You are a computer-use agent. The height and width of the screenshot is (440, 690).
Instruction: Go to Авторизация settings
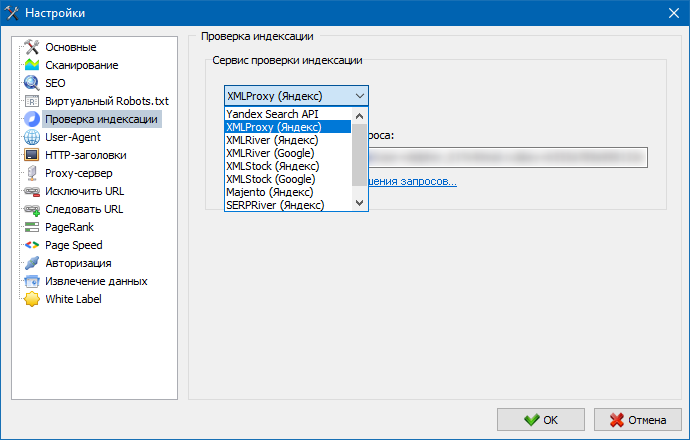(78, 263)
